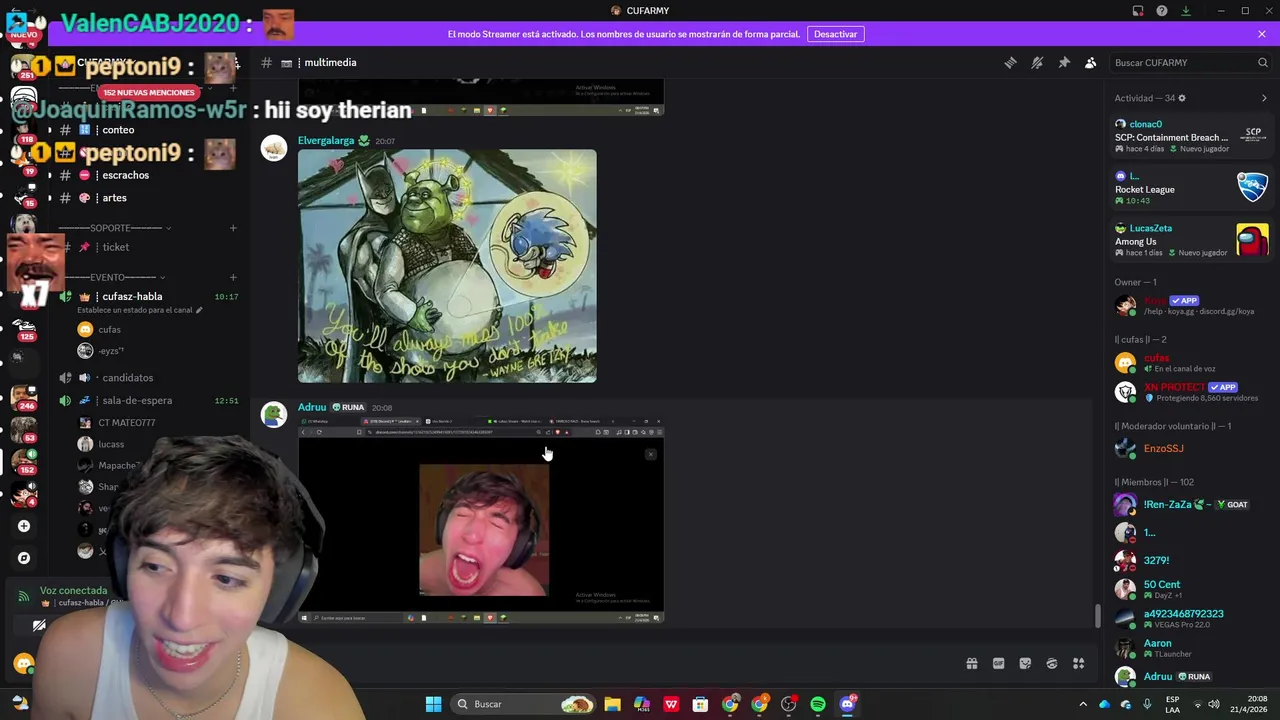Open Windows Start menu
1280x720 pixels.
click(433, 704)
